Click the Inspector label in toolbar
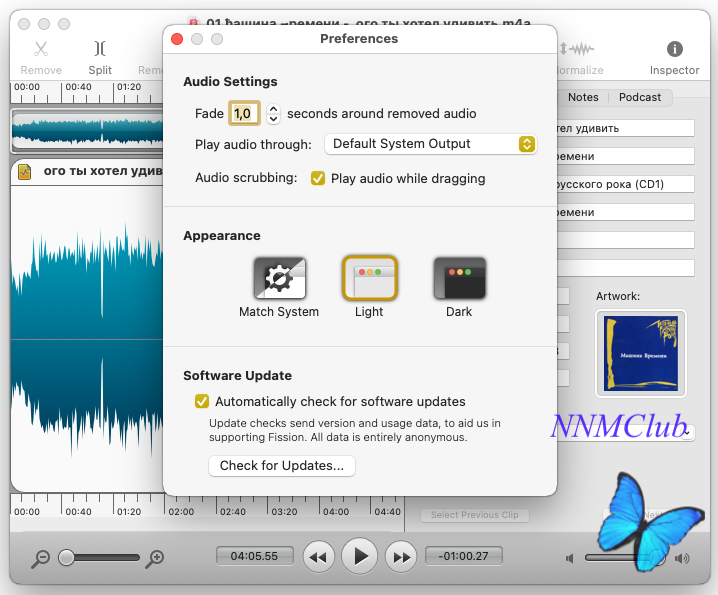The height and width of the screenshot is (595, 718). [674, 70]
